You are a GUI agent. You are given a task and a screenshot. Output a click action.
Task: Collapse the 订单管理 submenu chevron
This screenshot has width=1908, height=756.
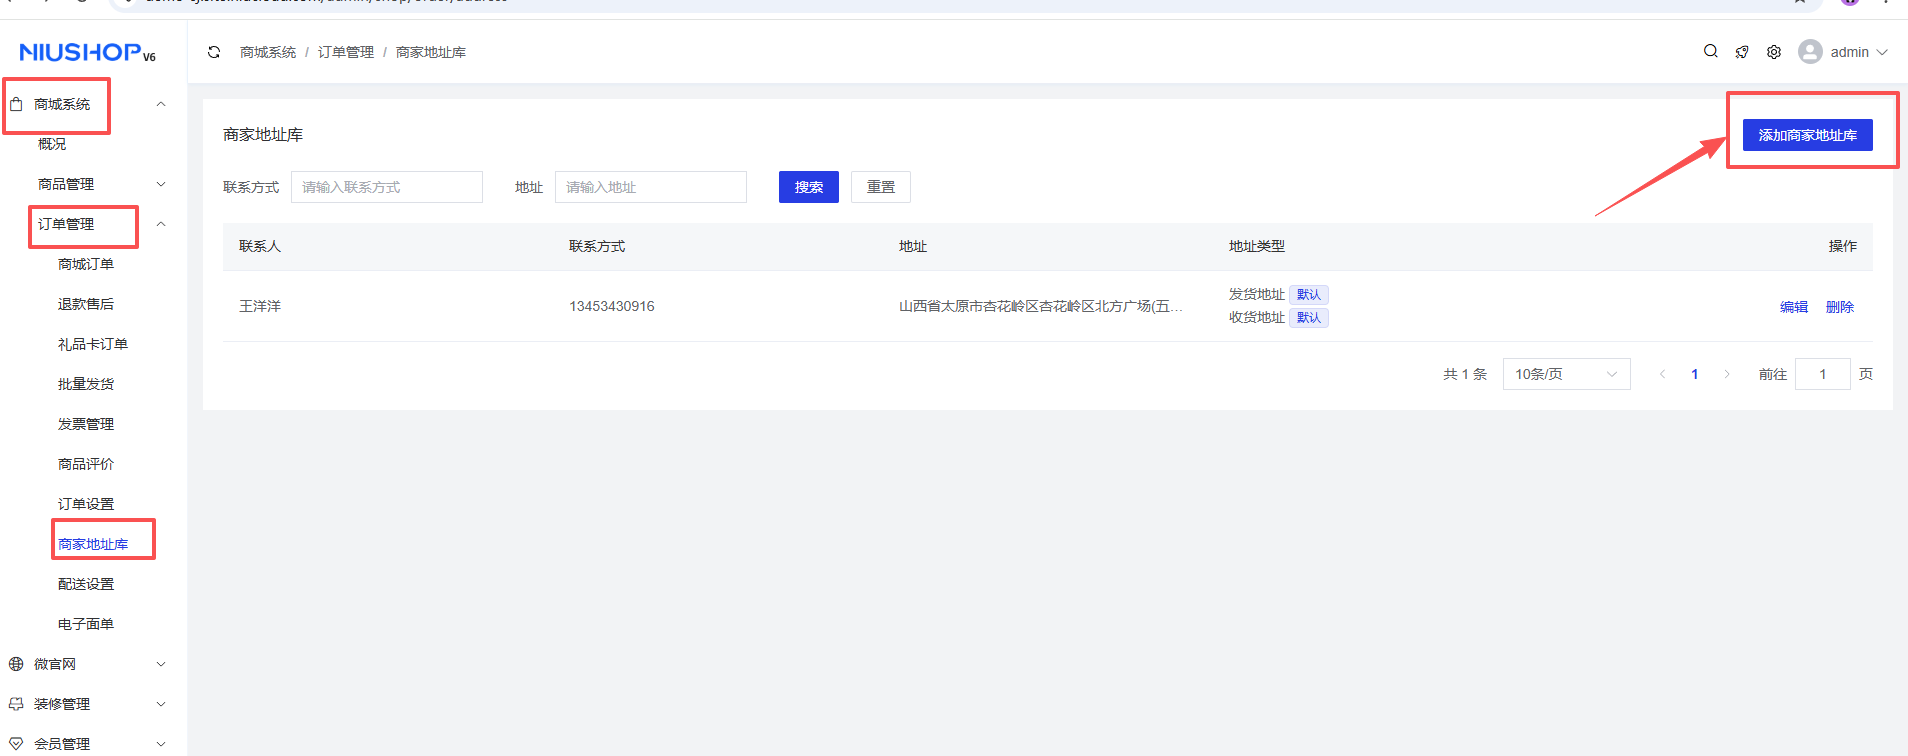[x=161, y=224]
